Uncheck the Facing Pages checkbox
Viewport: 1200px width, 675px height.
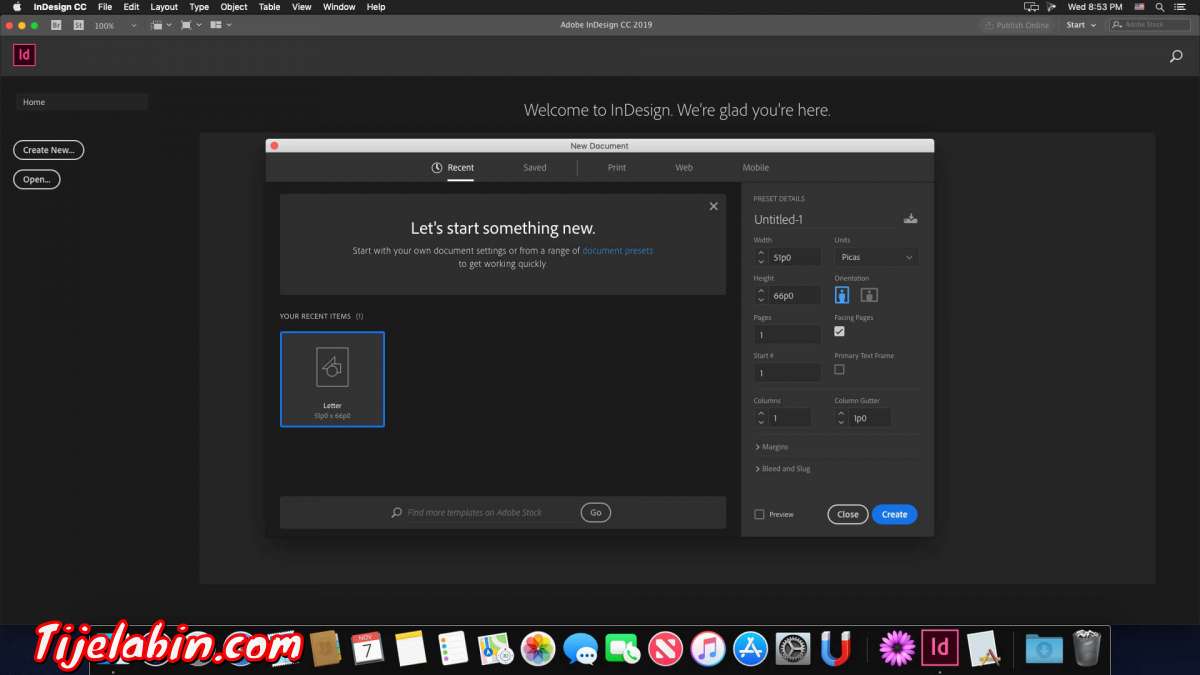click(839, 331)
